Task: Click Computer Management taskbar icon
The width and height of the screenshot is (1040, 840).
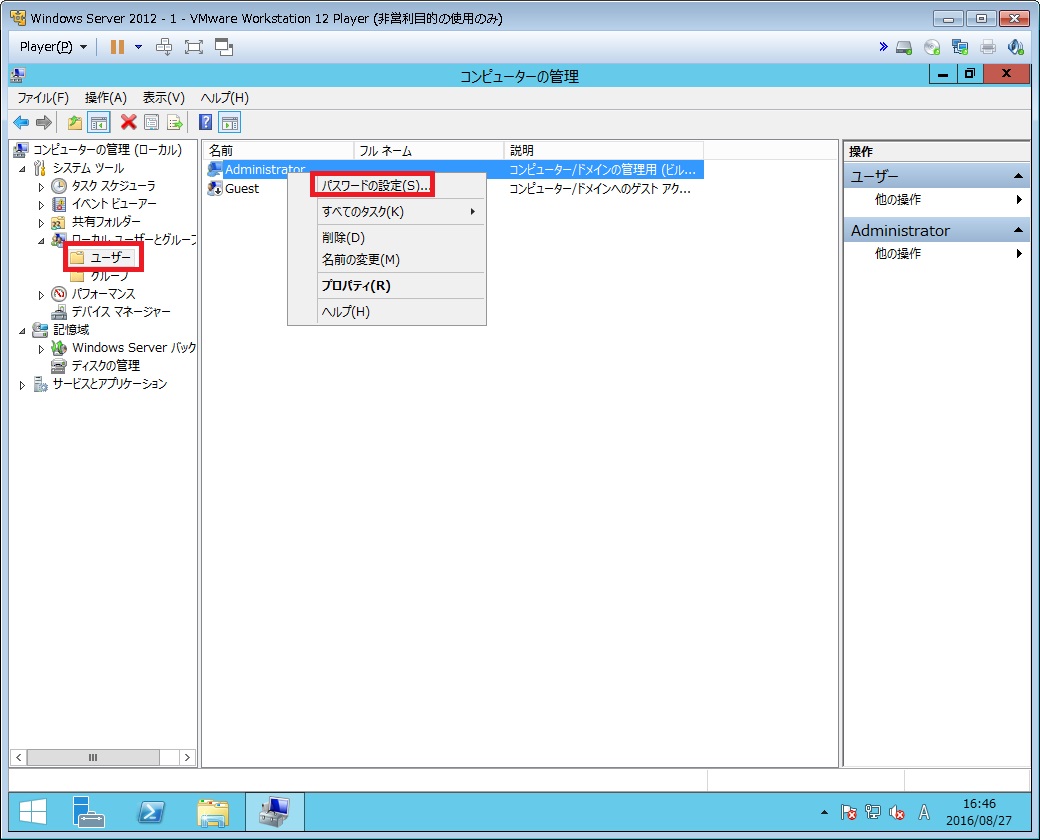Action: coord(275,811)
